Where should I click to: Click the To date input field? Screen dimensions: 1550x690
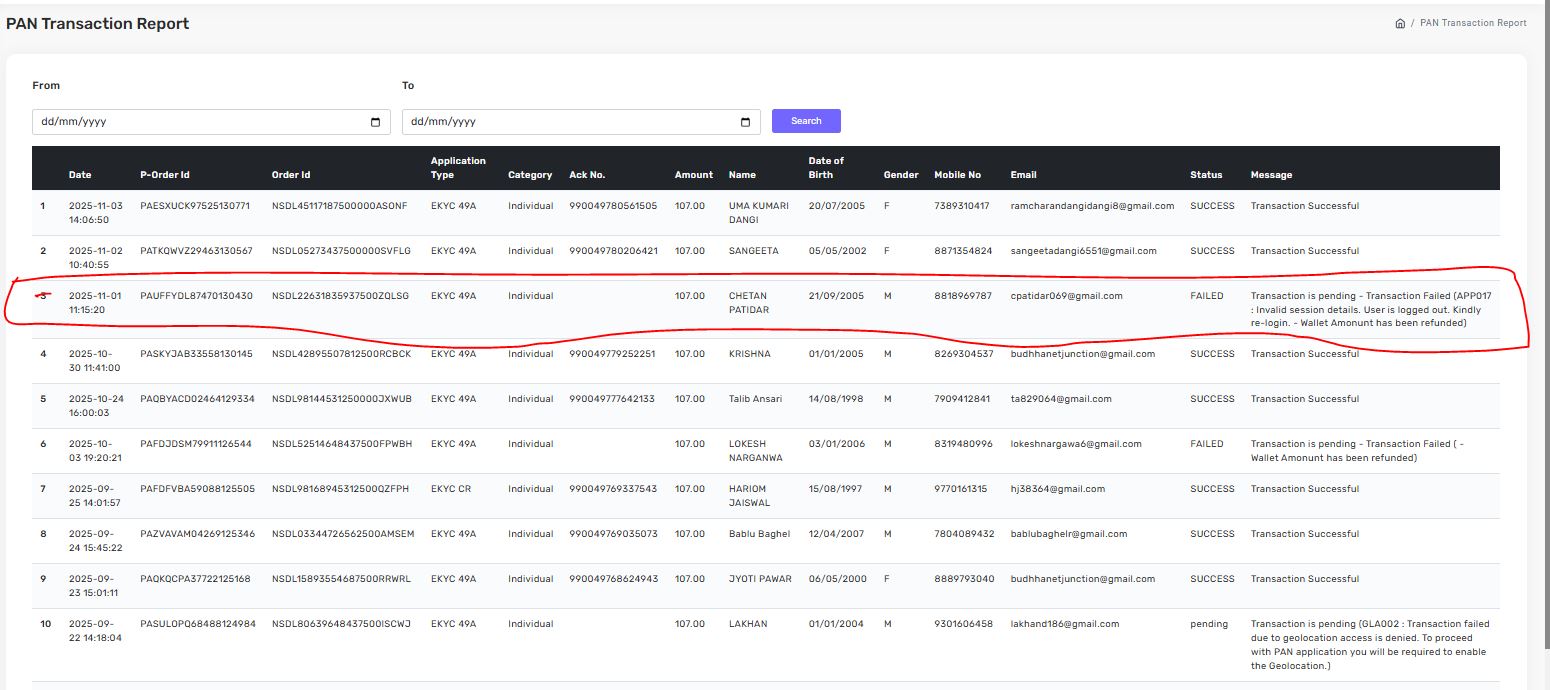(570, 122)
